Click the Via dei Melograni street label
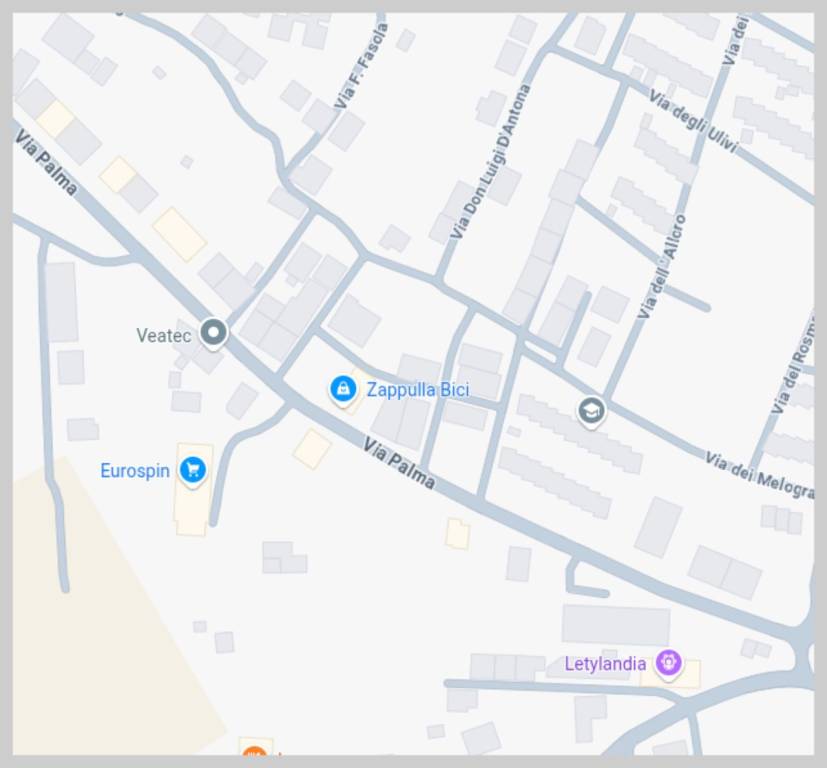Screen dimensions: 827x768 click(760, 475)
